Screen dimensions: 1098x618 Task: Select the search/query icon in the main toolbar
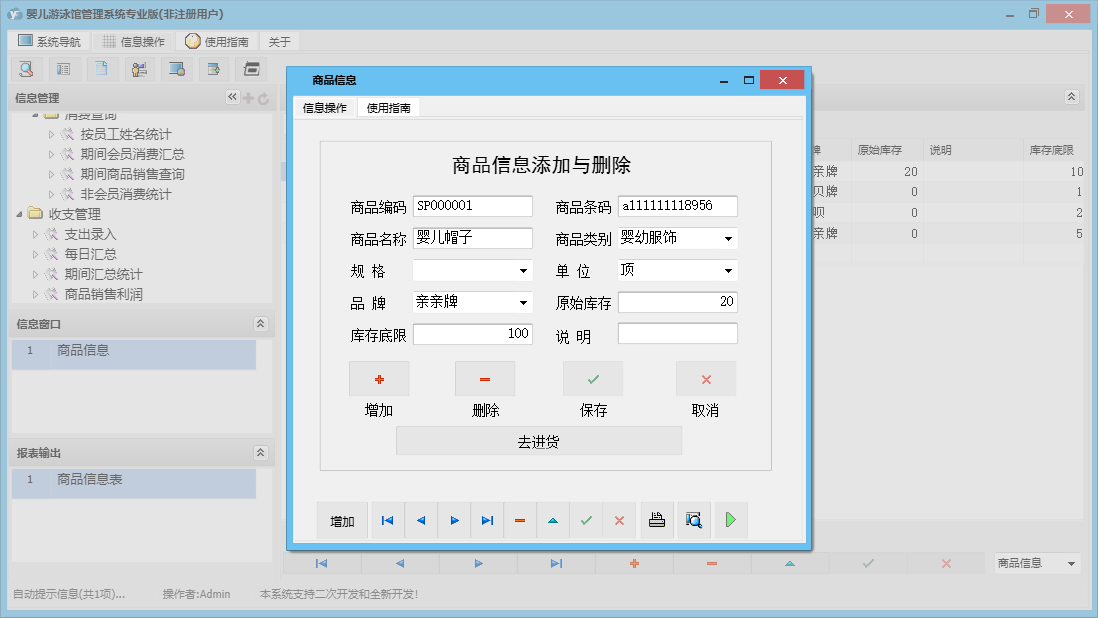click(25, 68)
